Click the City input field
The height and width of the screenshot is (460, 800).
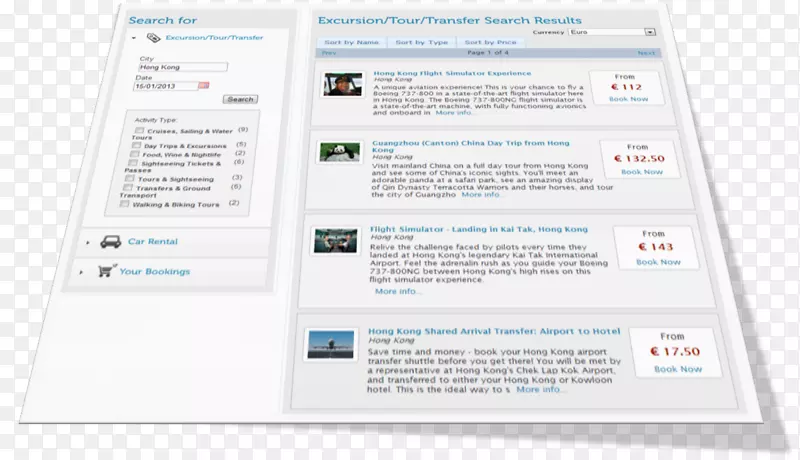[x=183, y=67]
